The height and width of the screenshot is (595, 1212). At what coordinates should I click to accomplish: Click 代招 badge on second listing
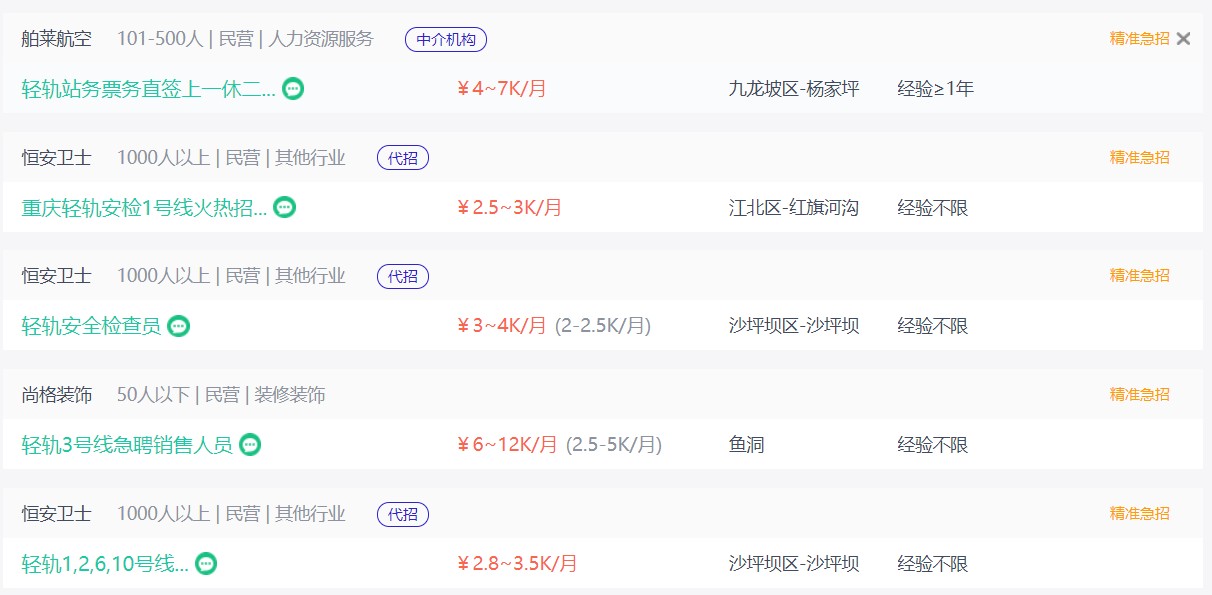coord(403,158)
